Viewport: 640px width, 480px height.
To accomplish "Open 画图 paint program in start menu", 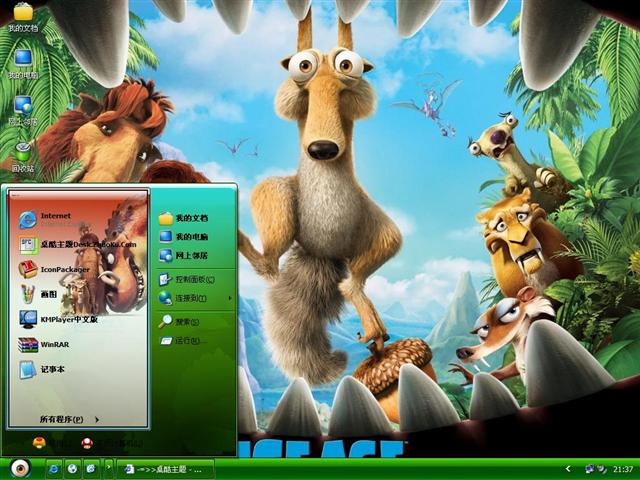I will (39, 294).
